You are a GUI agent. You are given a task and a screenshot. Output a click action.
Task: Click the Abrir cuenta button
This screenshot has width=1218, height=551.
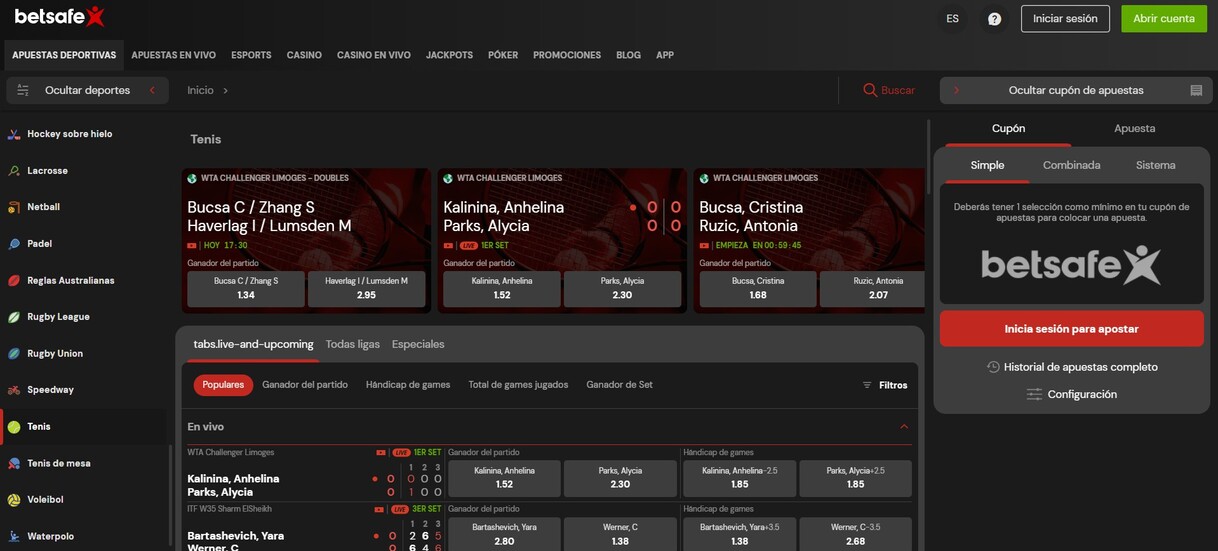(x=1164, y=19)
